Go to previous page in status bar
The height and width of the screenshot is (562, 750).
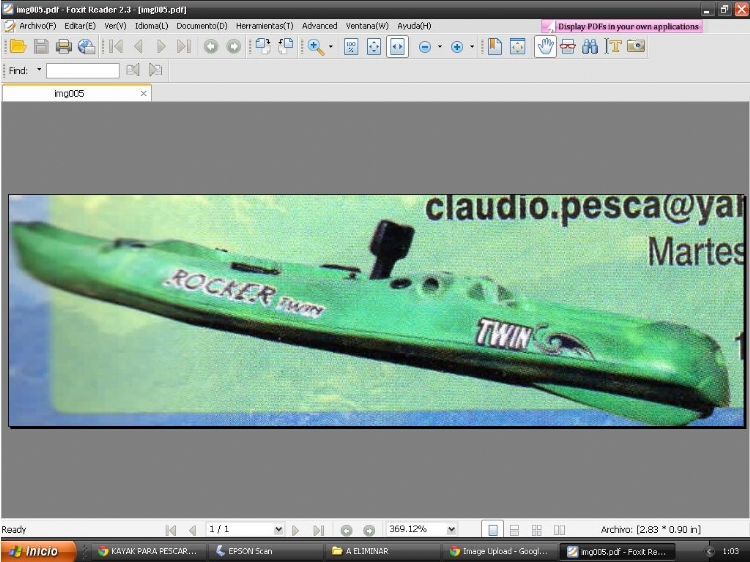click(x=192, y=530)
